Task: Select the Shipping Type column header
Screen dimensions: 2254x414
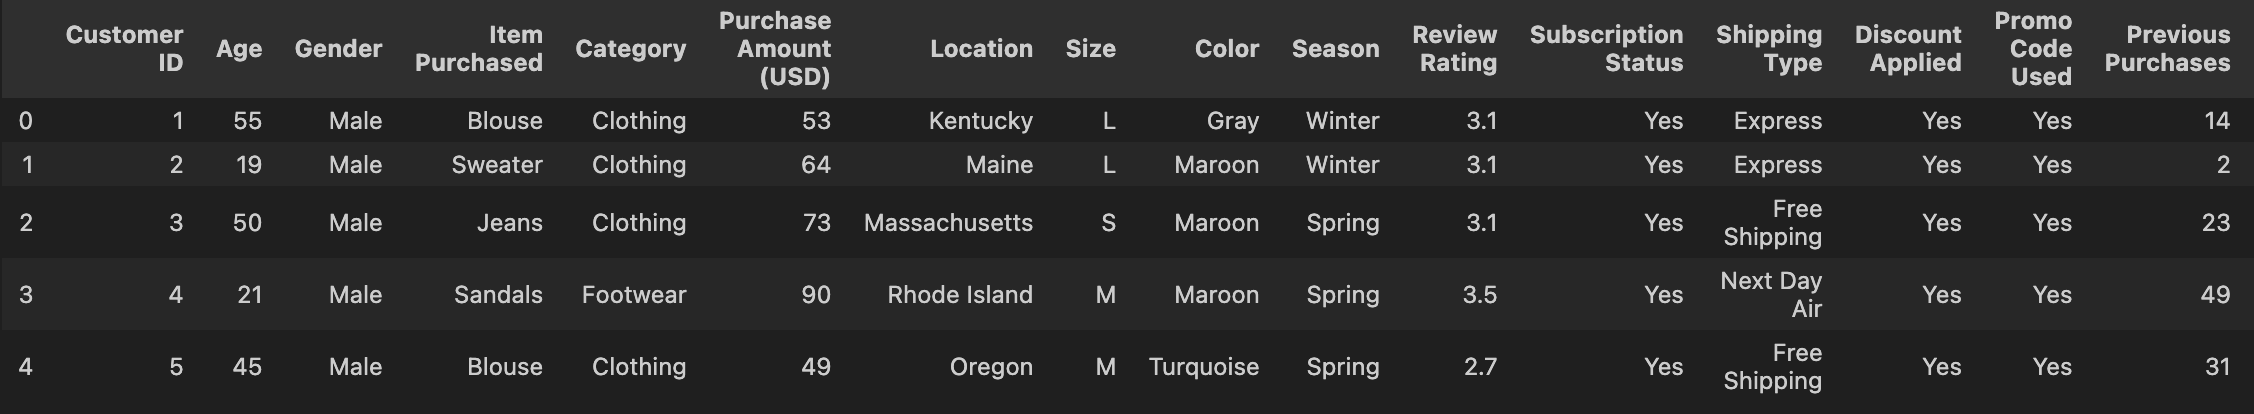Action: click(1769, 49)
